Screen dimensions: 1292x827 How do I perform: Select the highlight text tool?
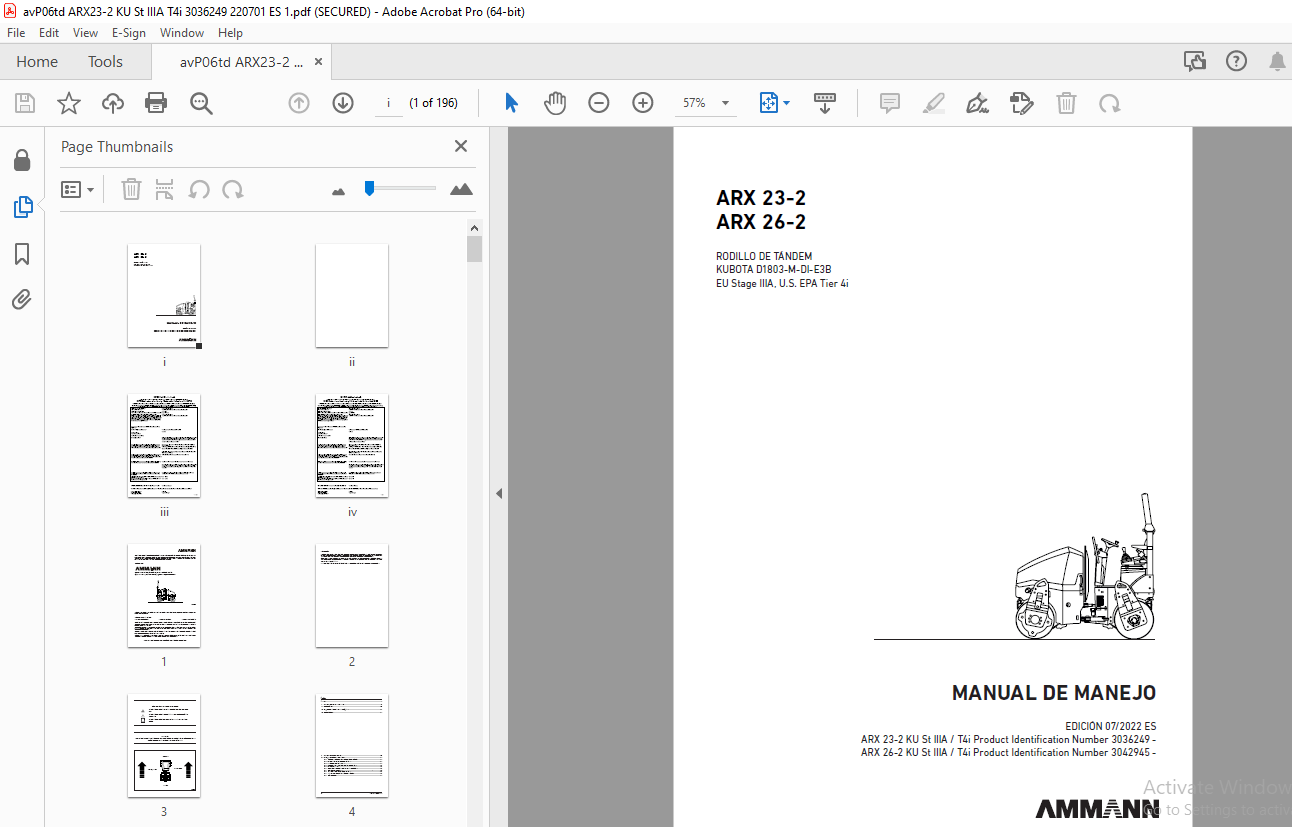click(933, 103)
